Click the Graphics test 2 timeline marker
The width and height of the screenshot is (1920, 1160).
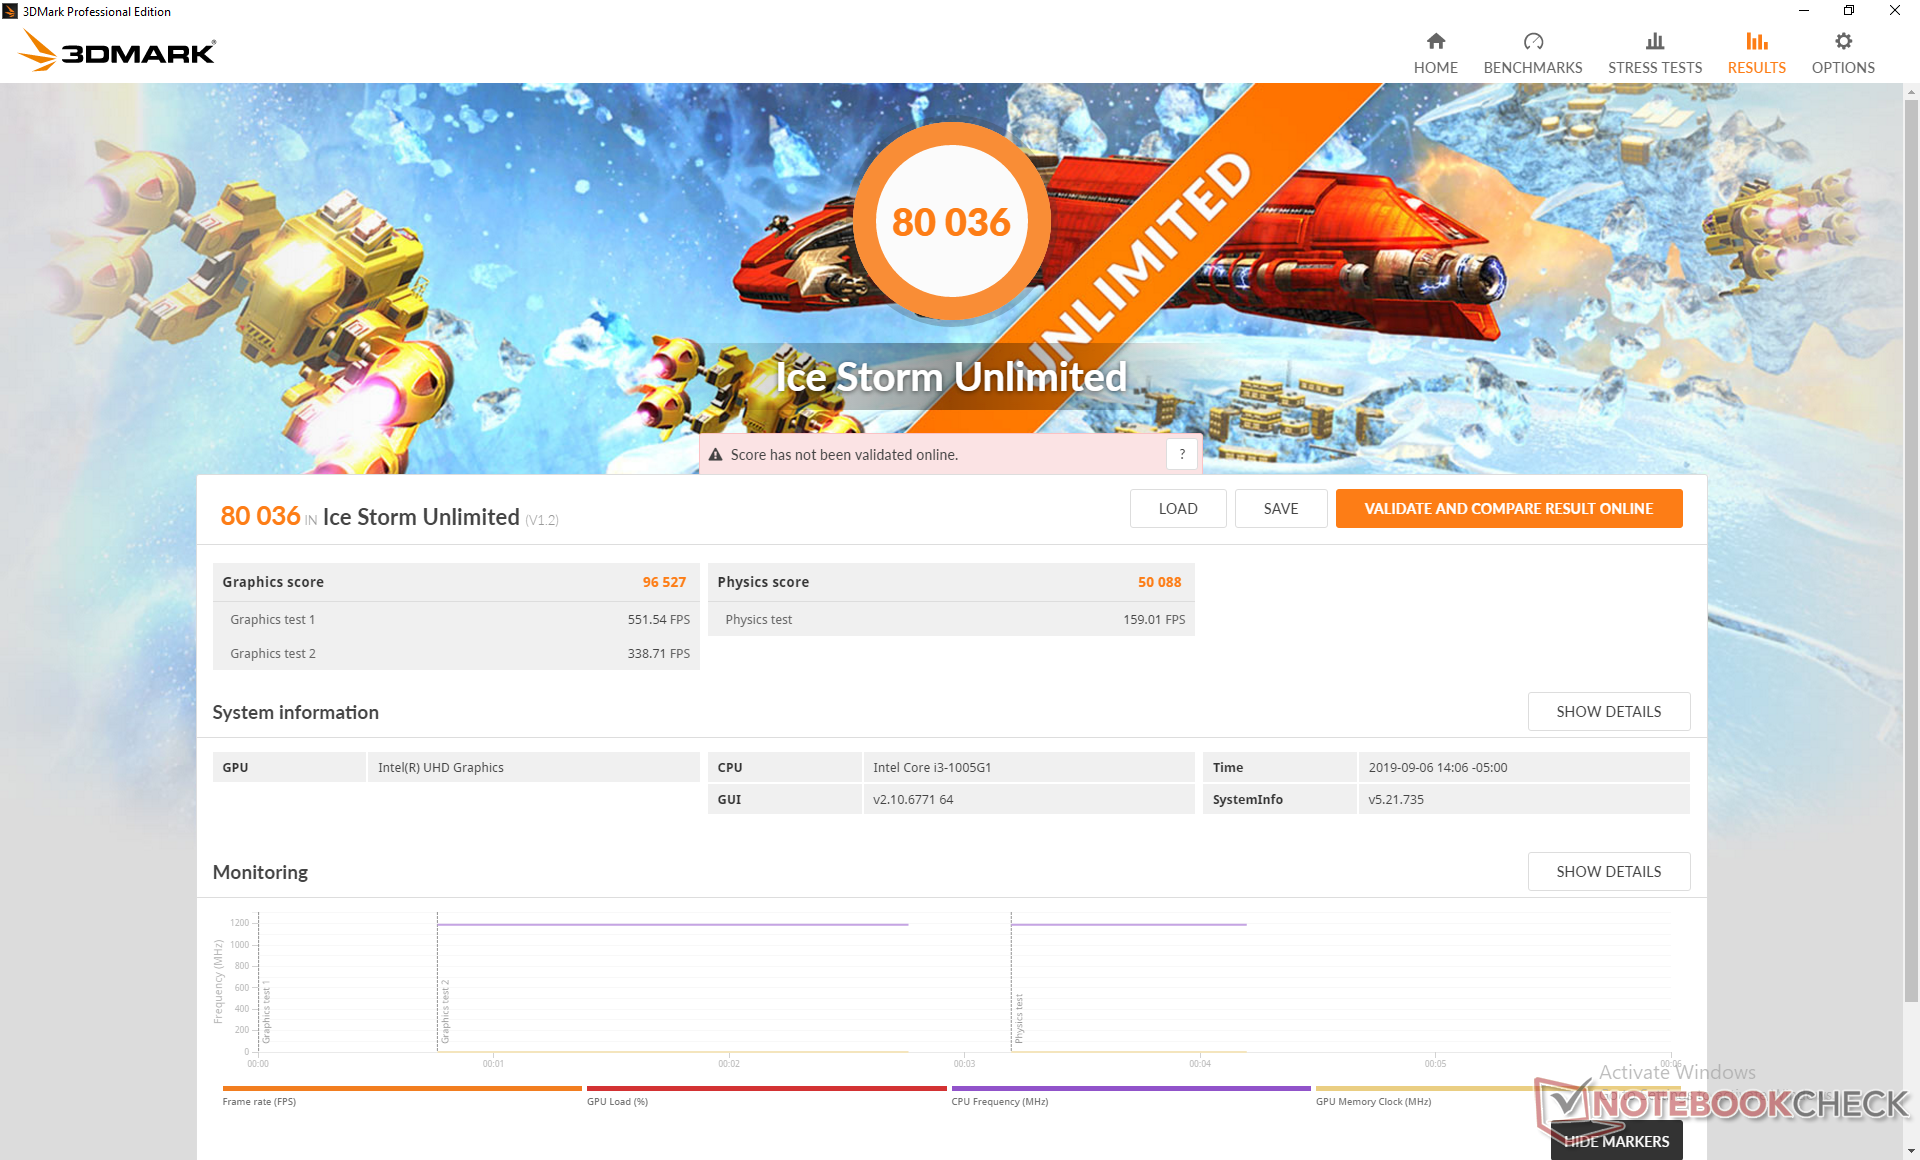point(445,1010)
